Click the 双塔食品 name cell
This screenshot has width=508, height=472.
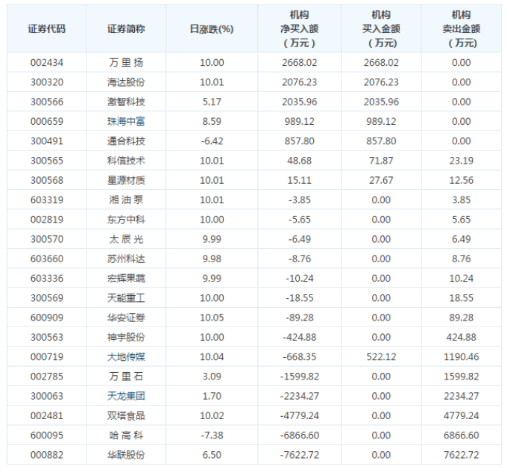(126, 416)
